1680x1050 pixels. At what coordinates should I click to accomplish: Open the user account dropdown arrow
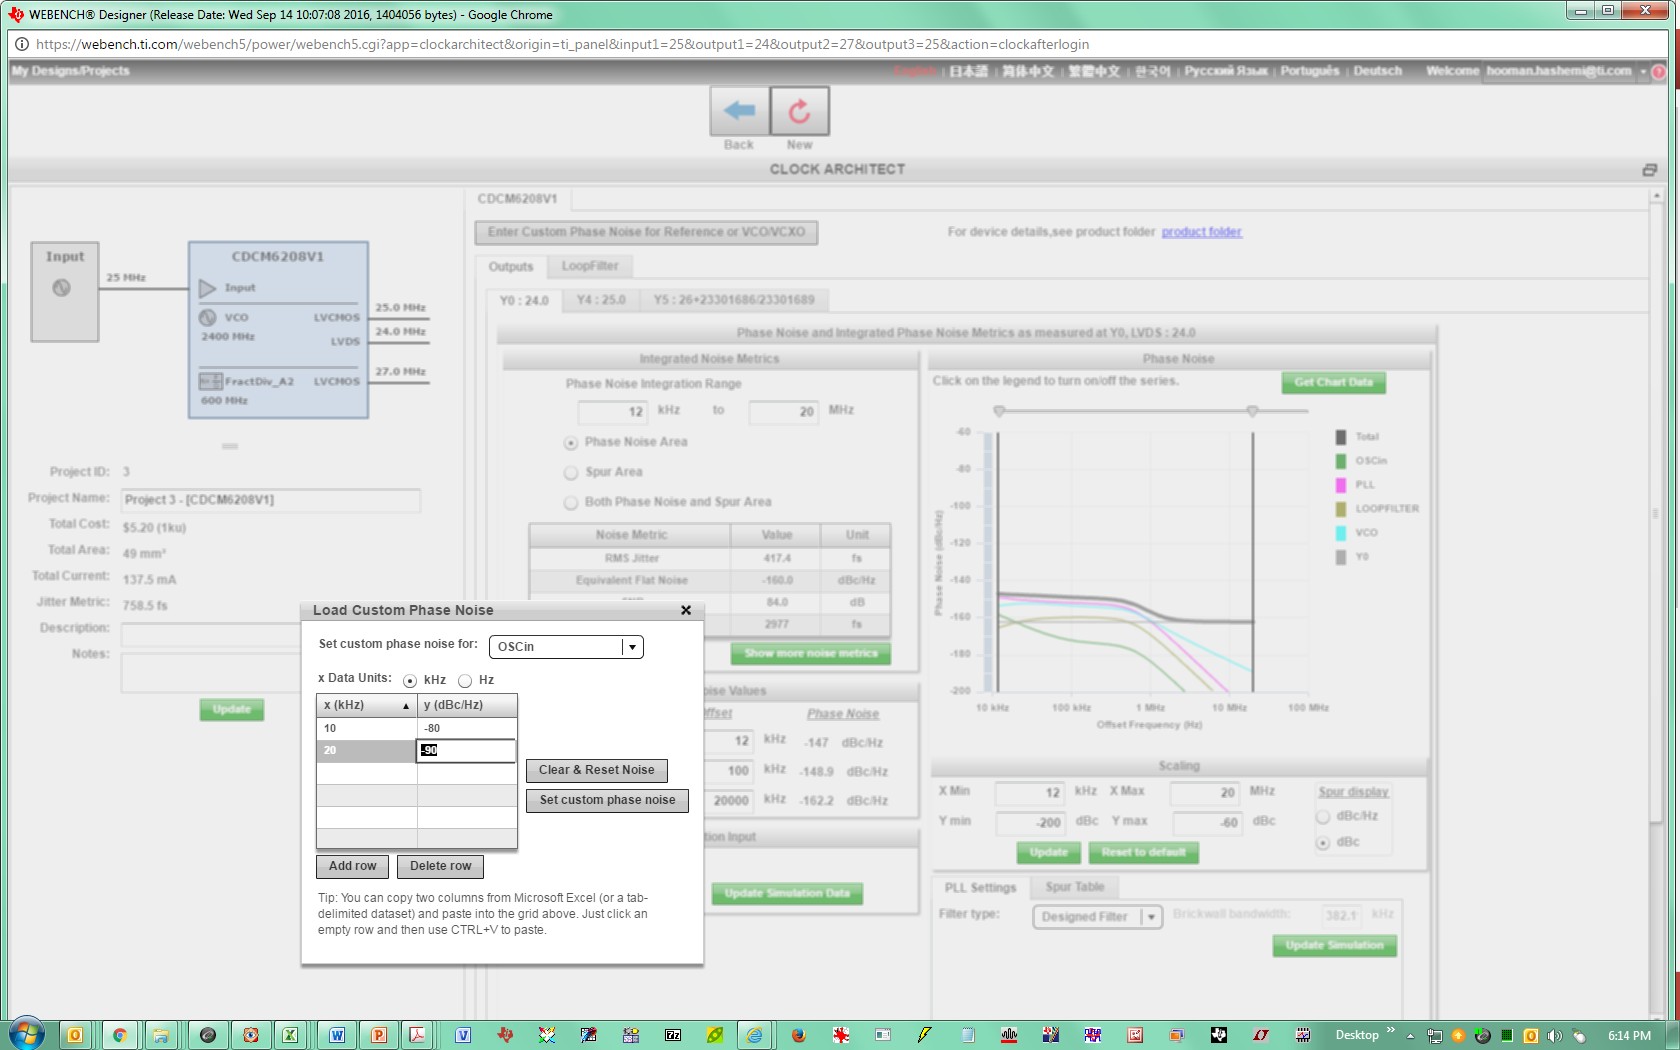(1643, 72)
